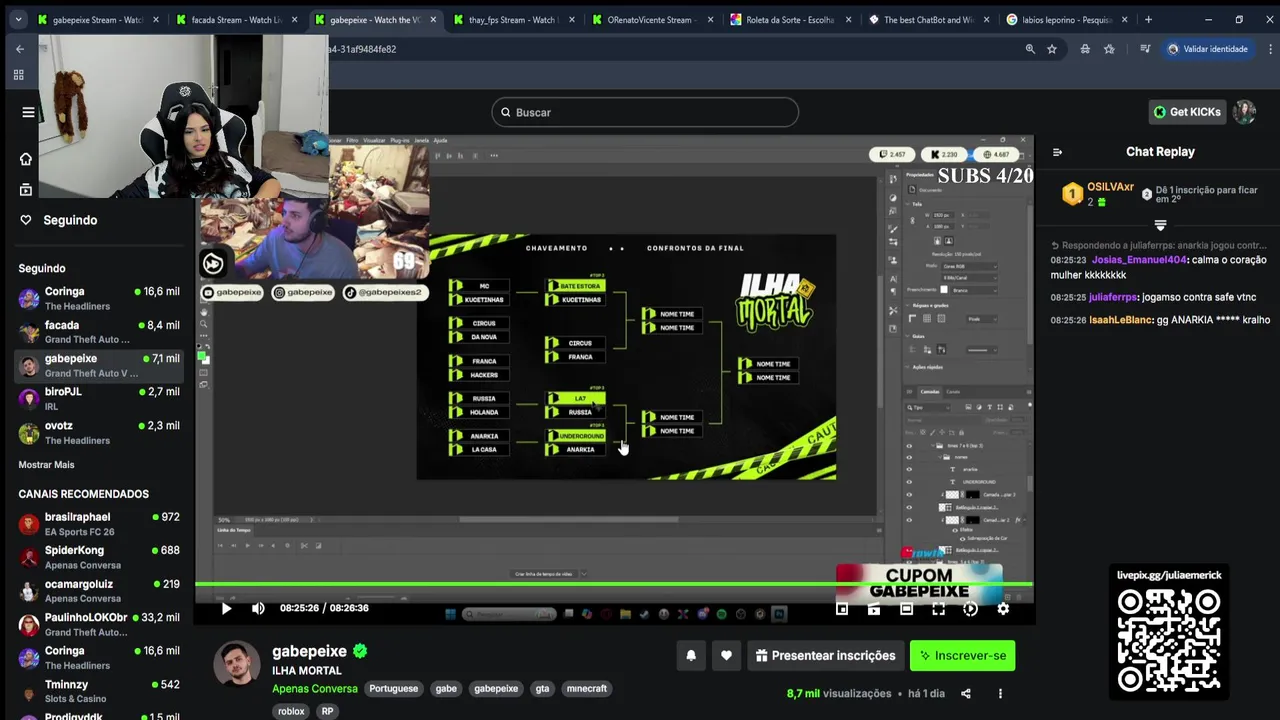Screen dimensions: 1280x720
Task: Open the gabepeixe channel avatar below the video
Action: coord(237,664)
